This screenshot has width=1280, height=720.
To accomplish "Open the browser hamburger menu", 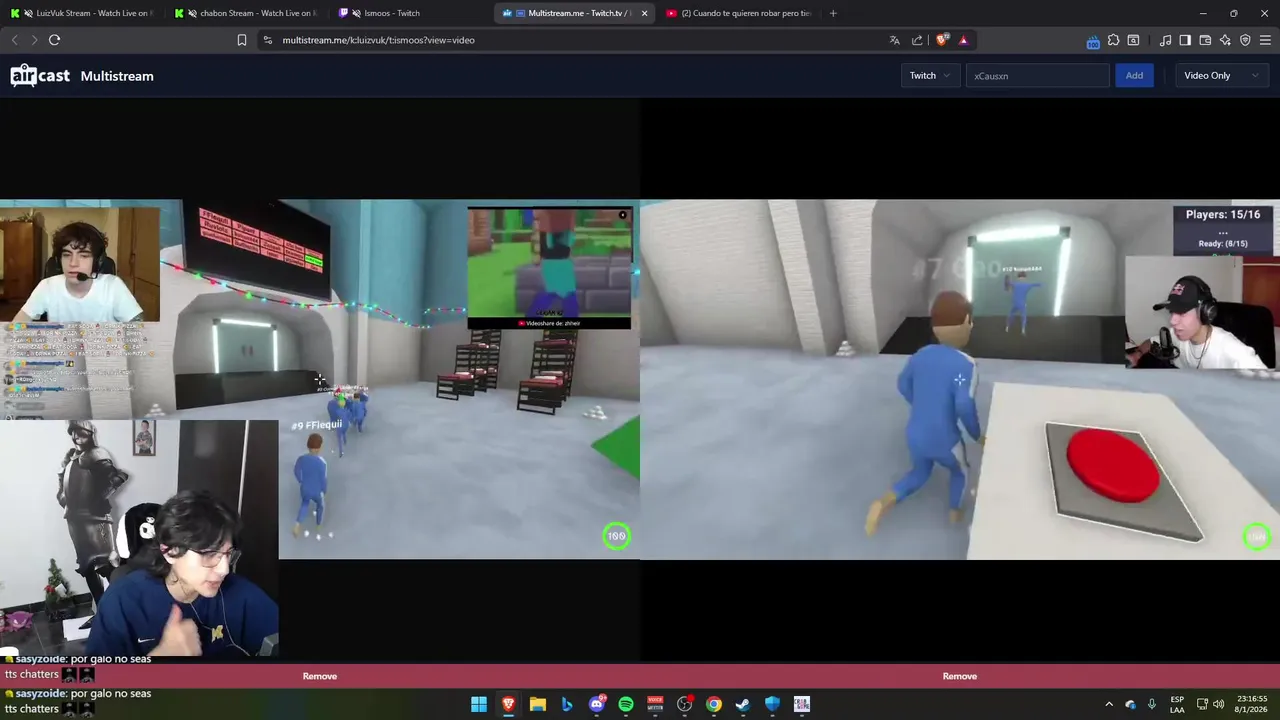I will [x=1265, y=40].
